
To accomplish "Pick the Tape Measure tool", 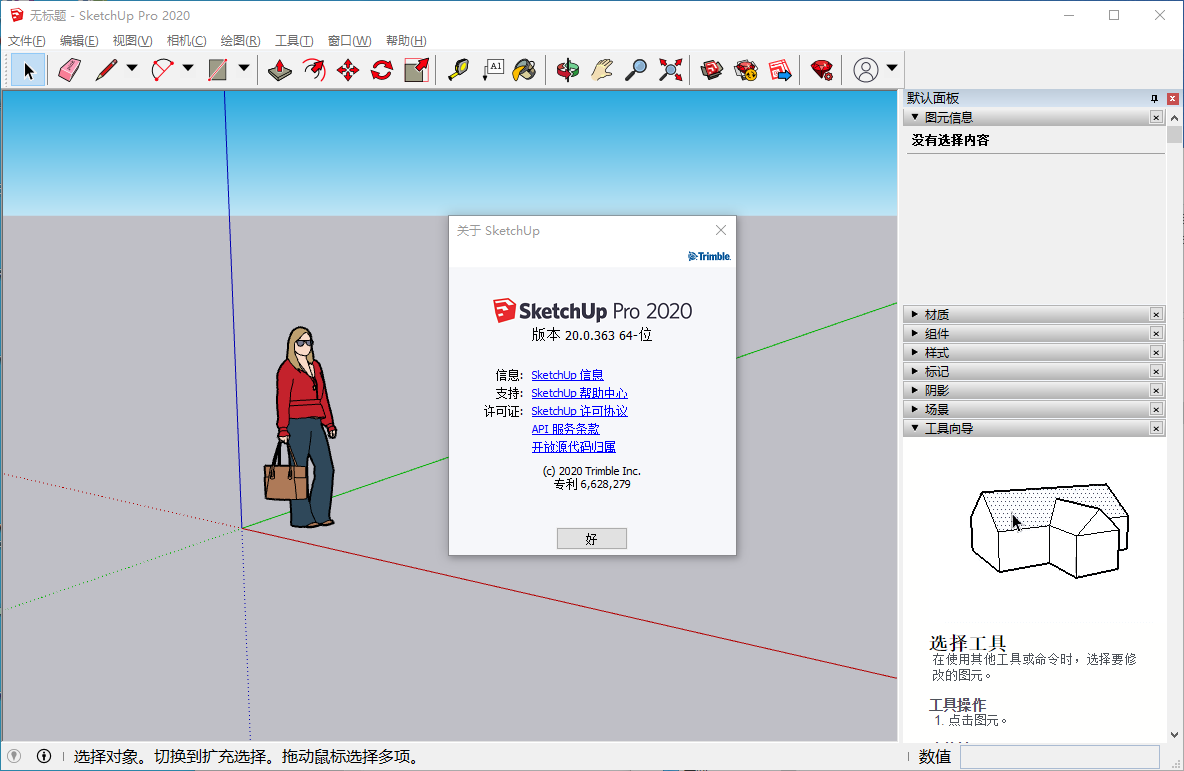I will 459,70.
